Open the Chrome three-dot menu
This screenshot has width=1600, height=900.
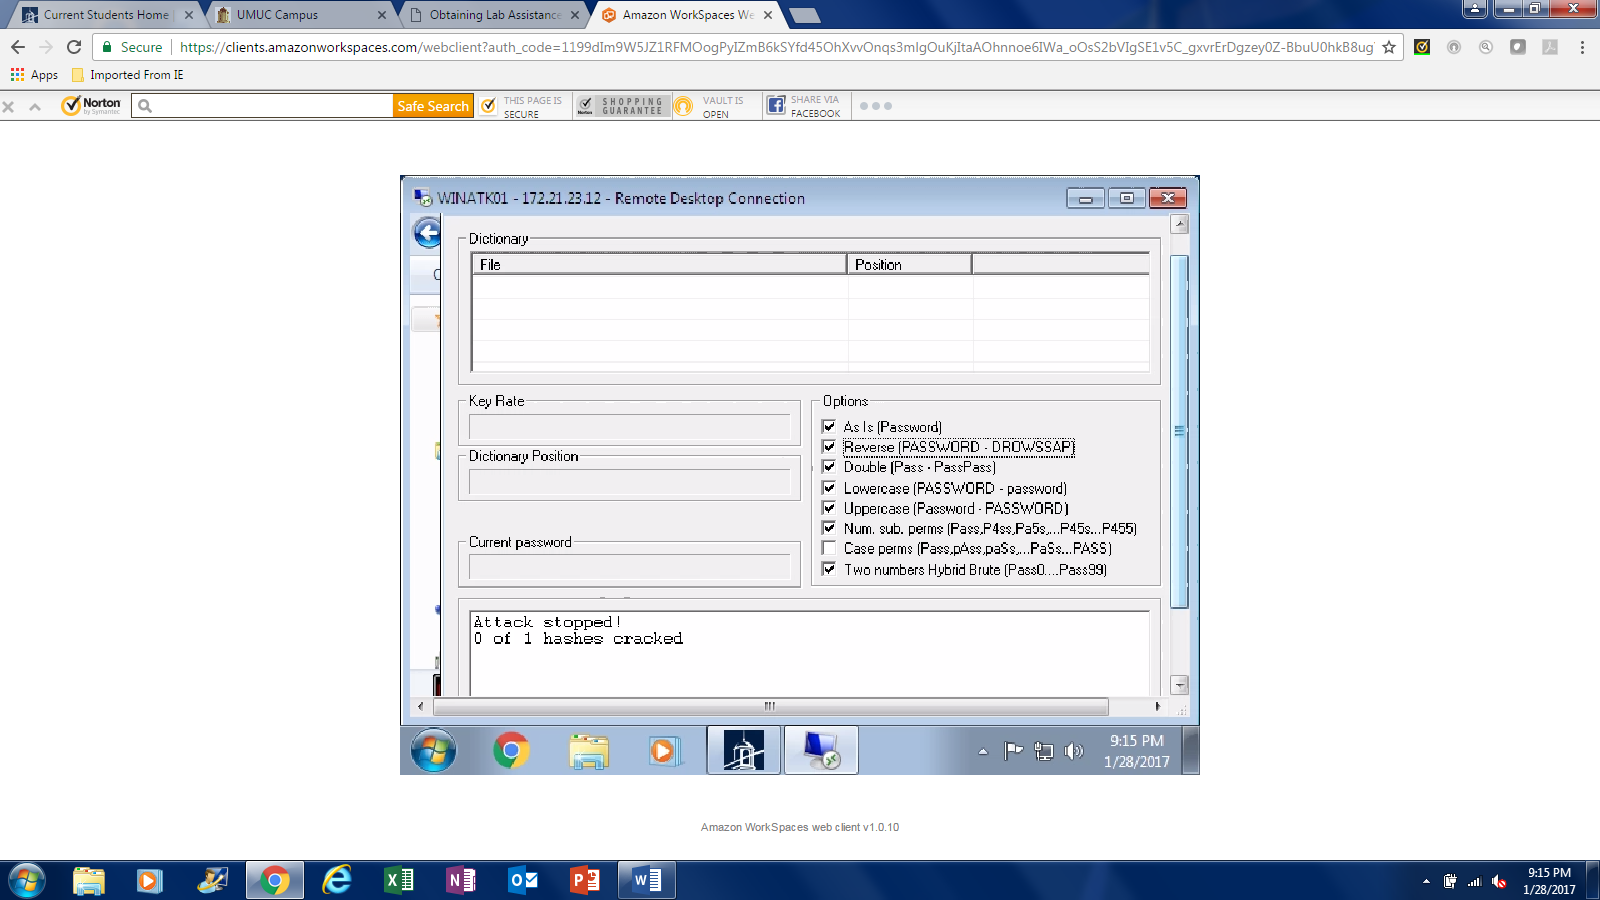1582,47
